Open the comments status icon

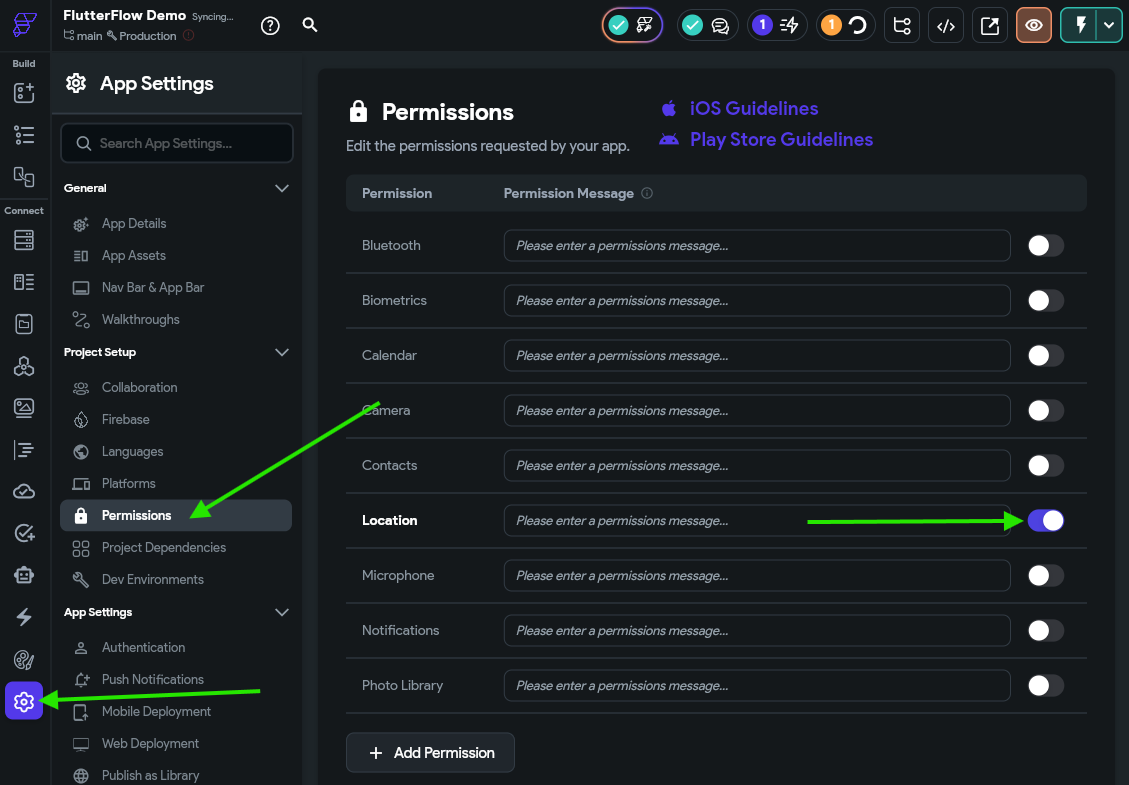(x=707, y=26)
